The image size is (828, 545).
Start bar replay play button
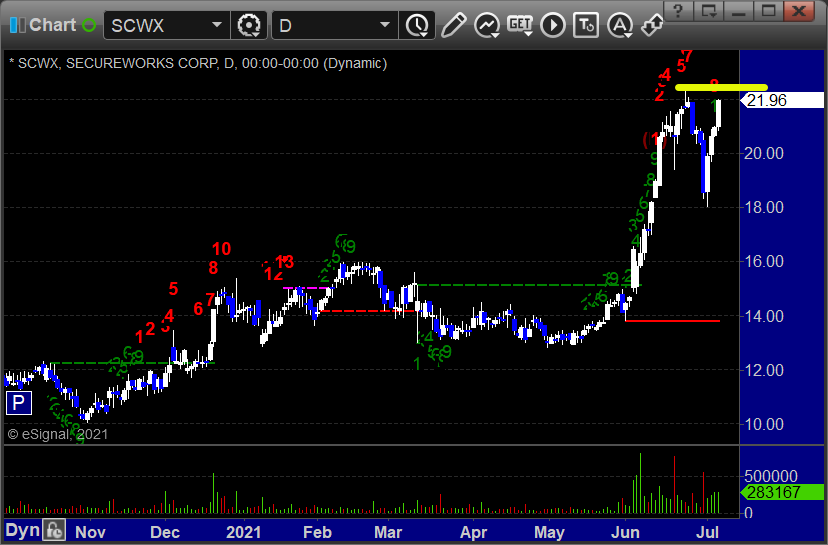coord(553,25)
